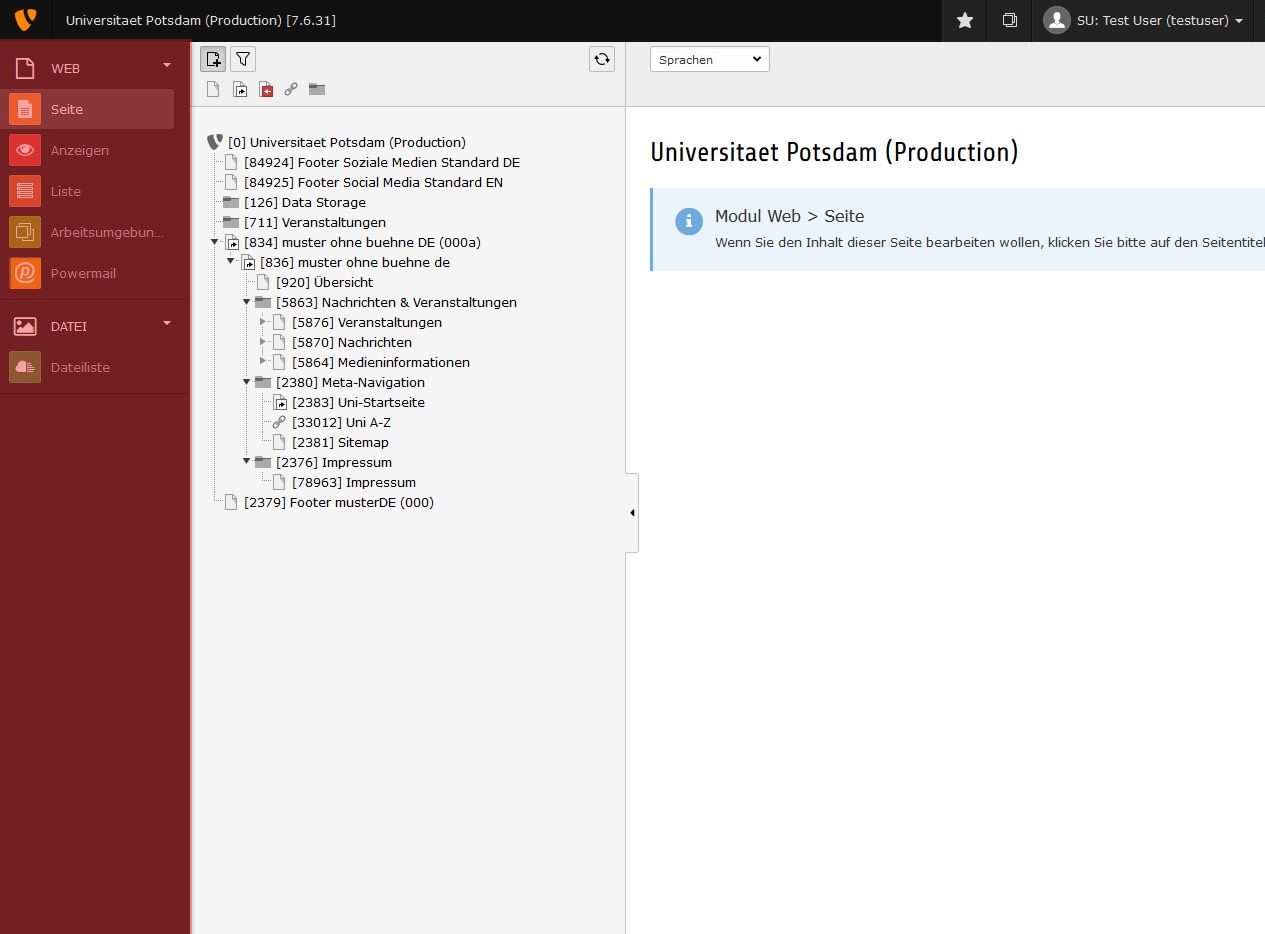Pick the external link page type icon
The image size is (1265, 934).
pos(291,90)
